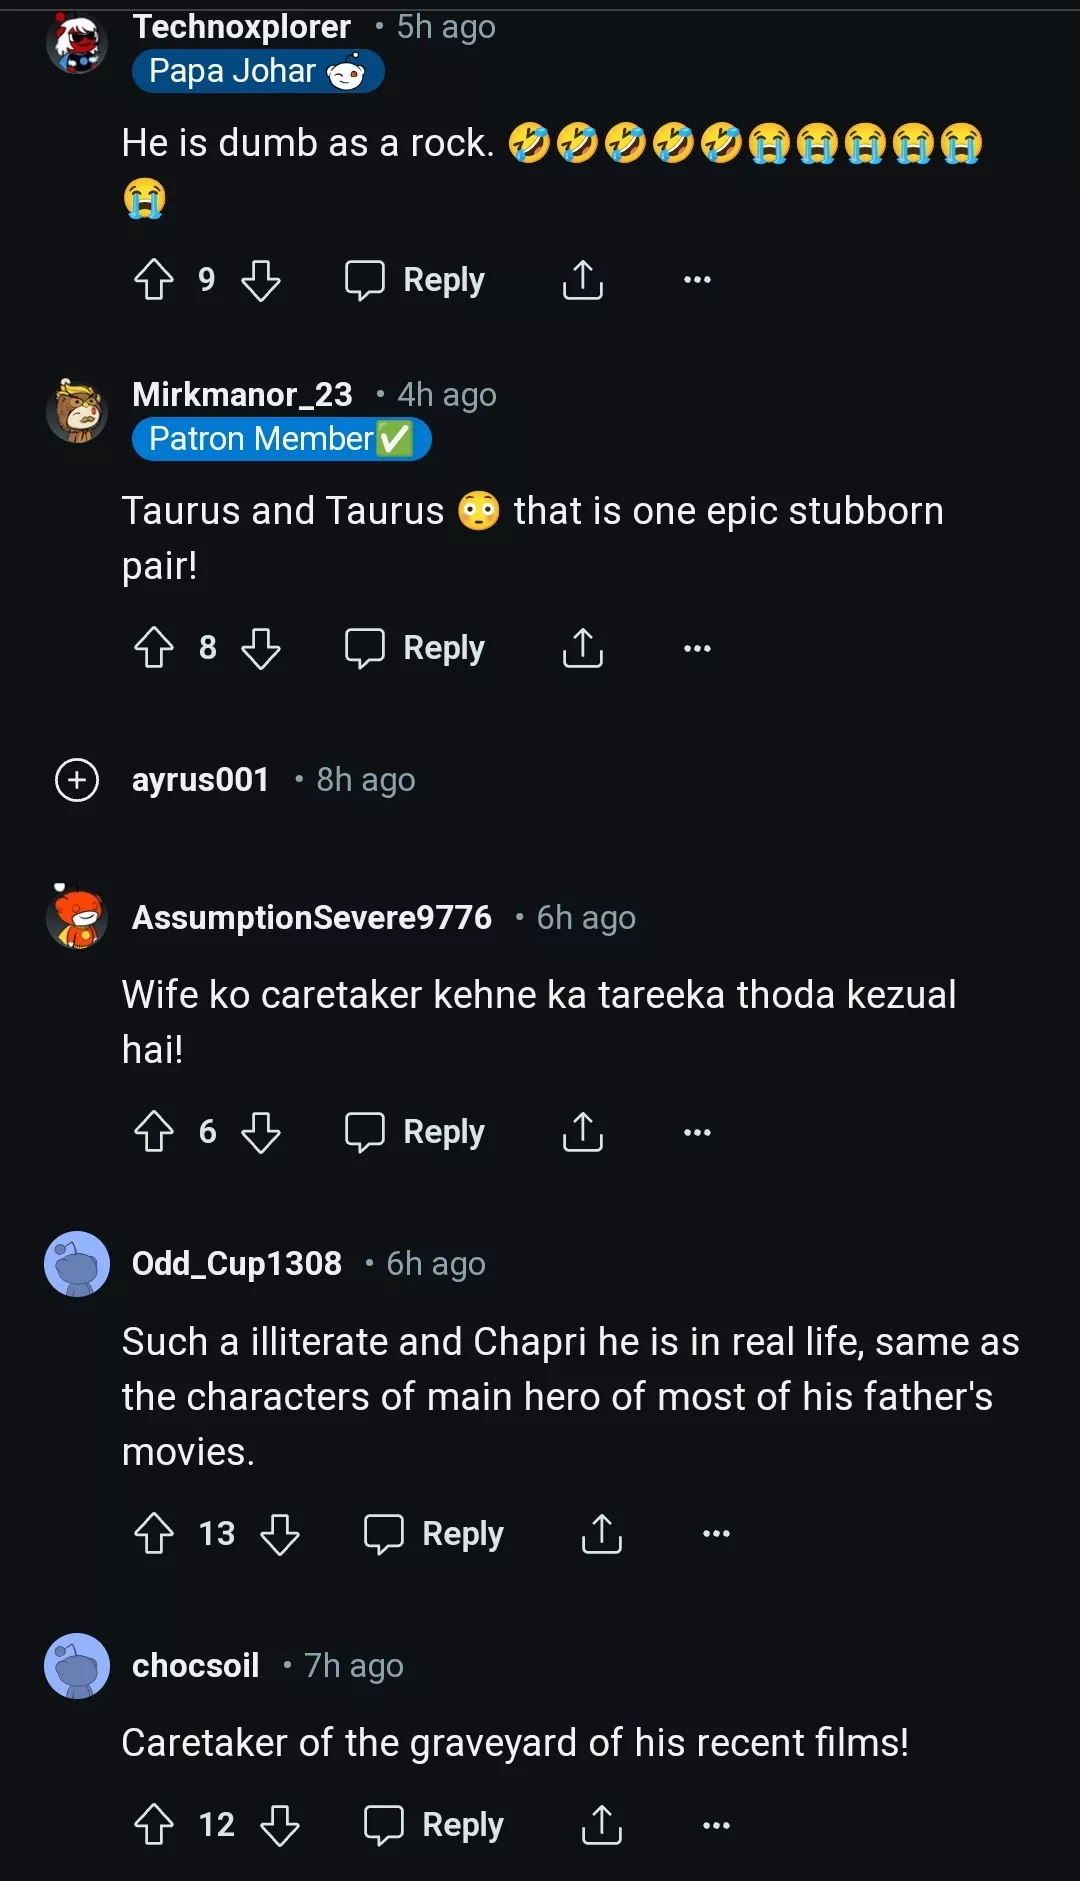Tap the Papa Johar flair badge
This screenshot has width=1080, height=1881.
pos(258,72)
